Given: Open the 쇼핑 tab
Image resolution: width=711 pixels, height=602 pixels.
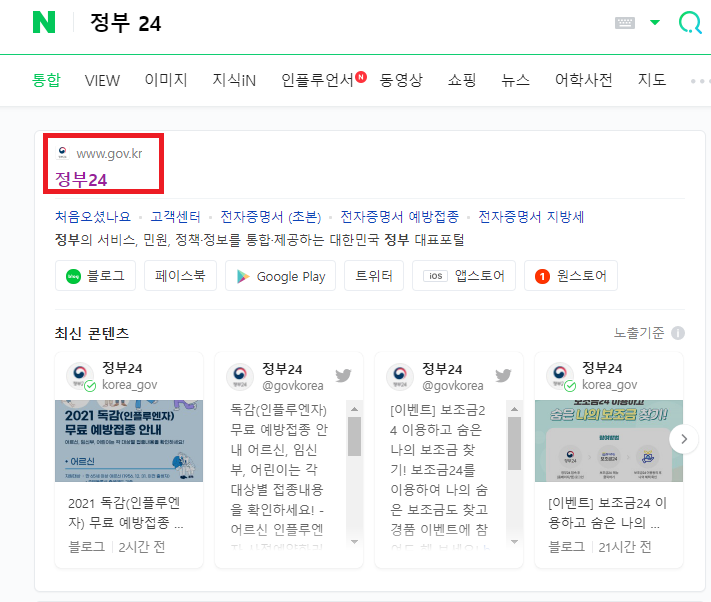Looking at the screenshot, I should (x=462, y=80).
